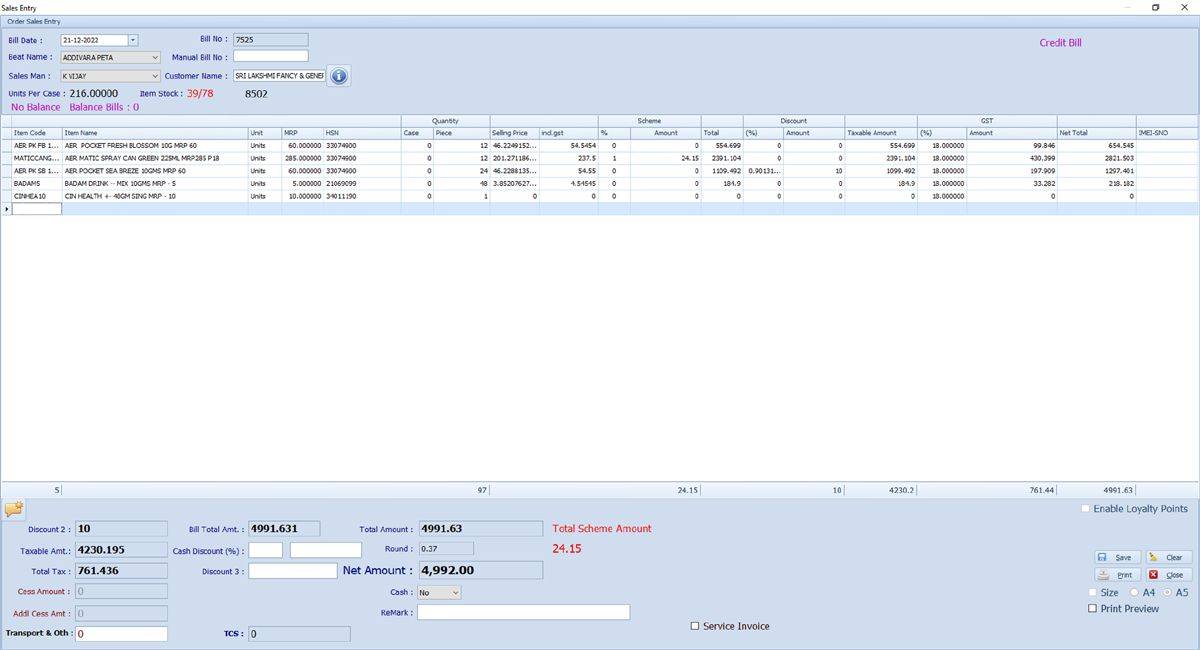Expand the Cash Yes/No dropdown
Viewport: 1200px width, 650px height.
(455, 593)
